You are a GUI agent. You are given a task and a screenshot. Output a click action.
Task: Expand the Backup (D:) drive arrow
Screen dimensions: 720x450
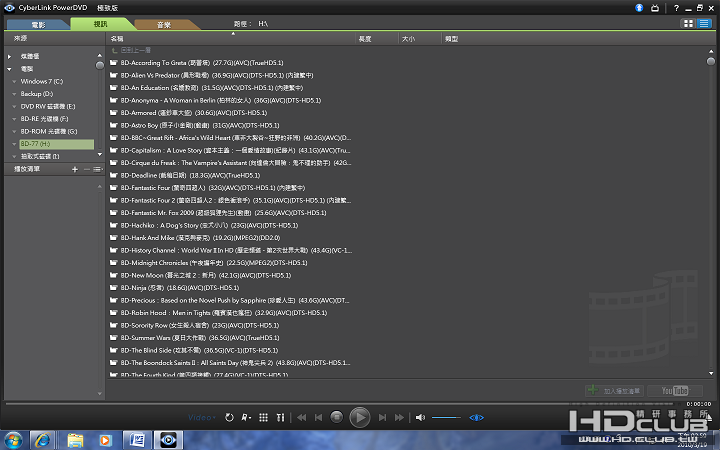(x=14, y=94)
